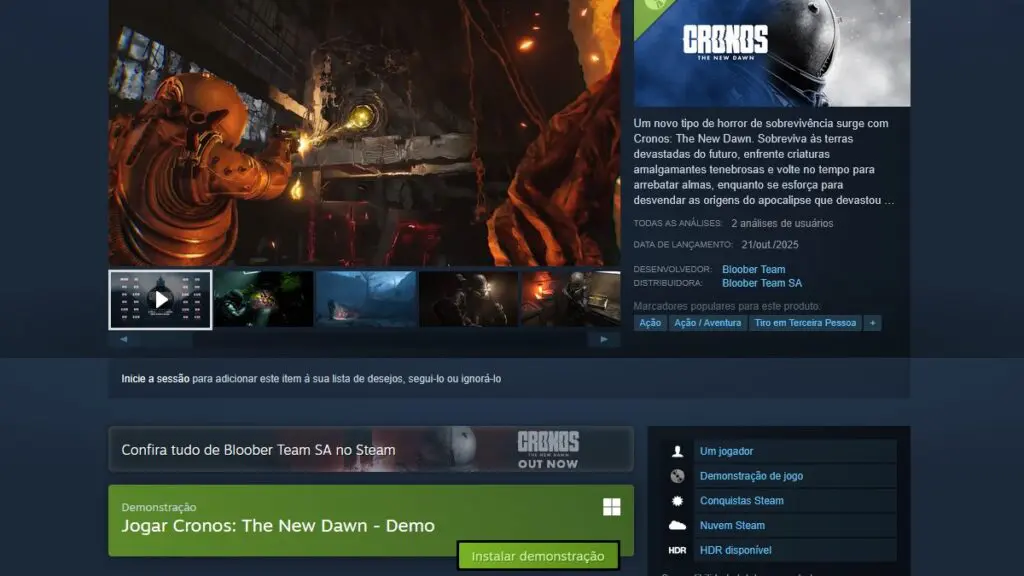Open the Bloober Team developer link
Screen dimensions: 1024x576
(x=753, y=269)
